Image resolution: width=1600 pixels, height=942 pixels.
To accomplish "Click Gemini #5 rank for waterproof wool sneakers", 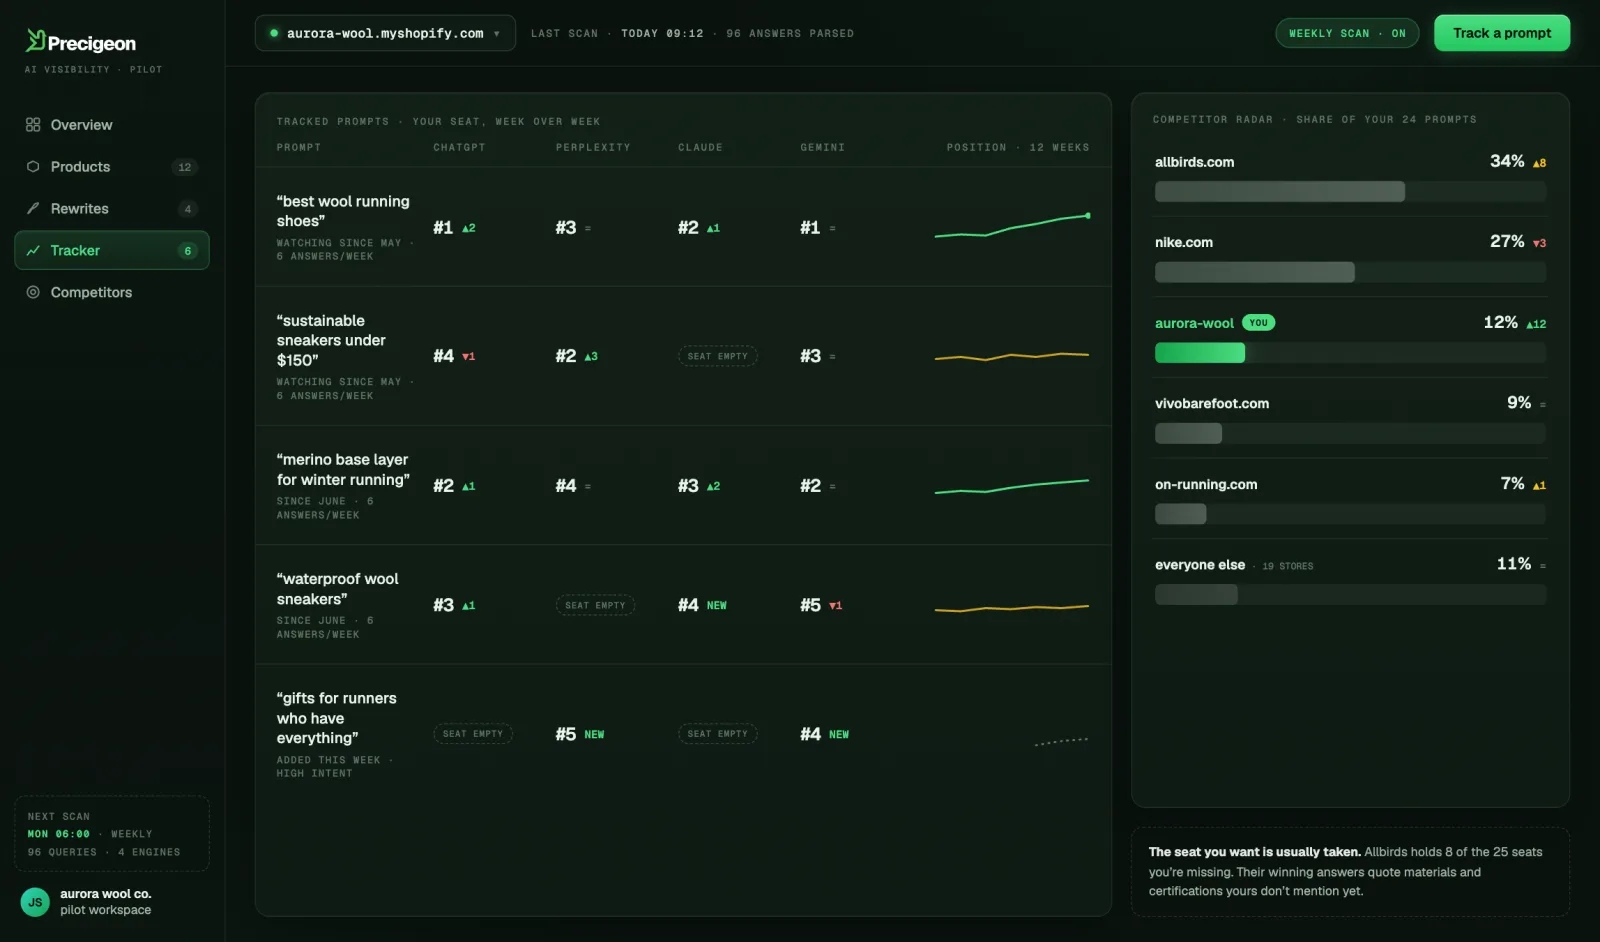I will click(x=810, y=605).
